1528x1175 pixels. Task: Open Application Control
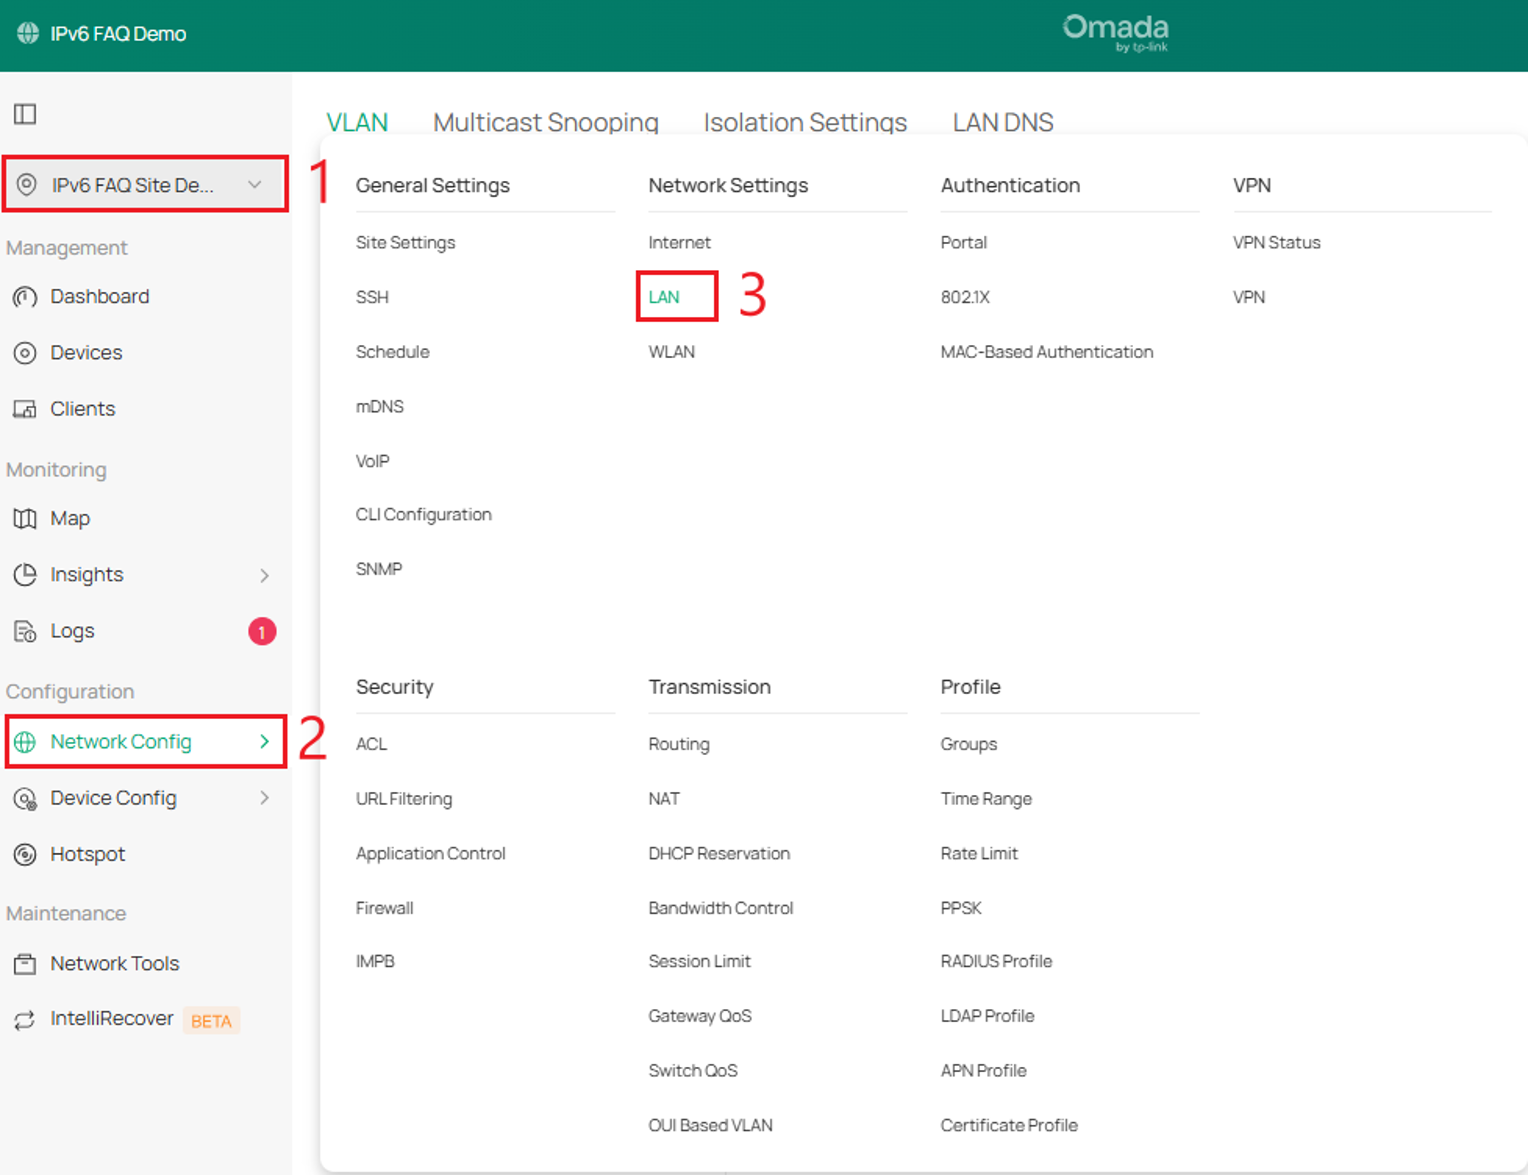click(430, 854)
